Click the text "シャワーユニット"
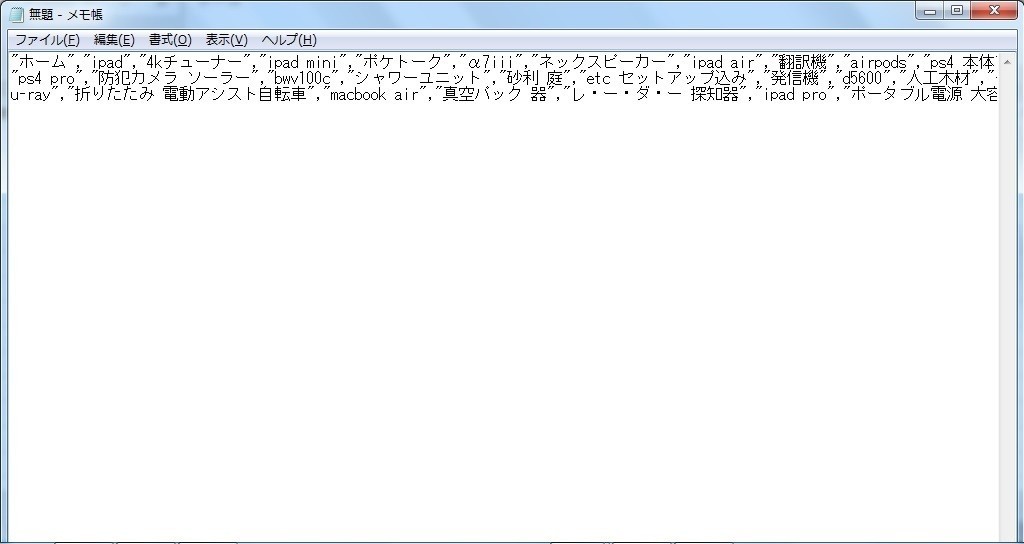The image size is (1024, 544). (x=418, y=79)
